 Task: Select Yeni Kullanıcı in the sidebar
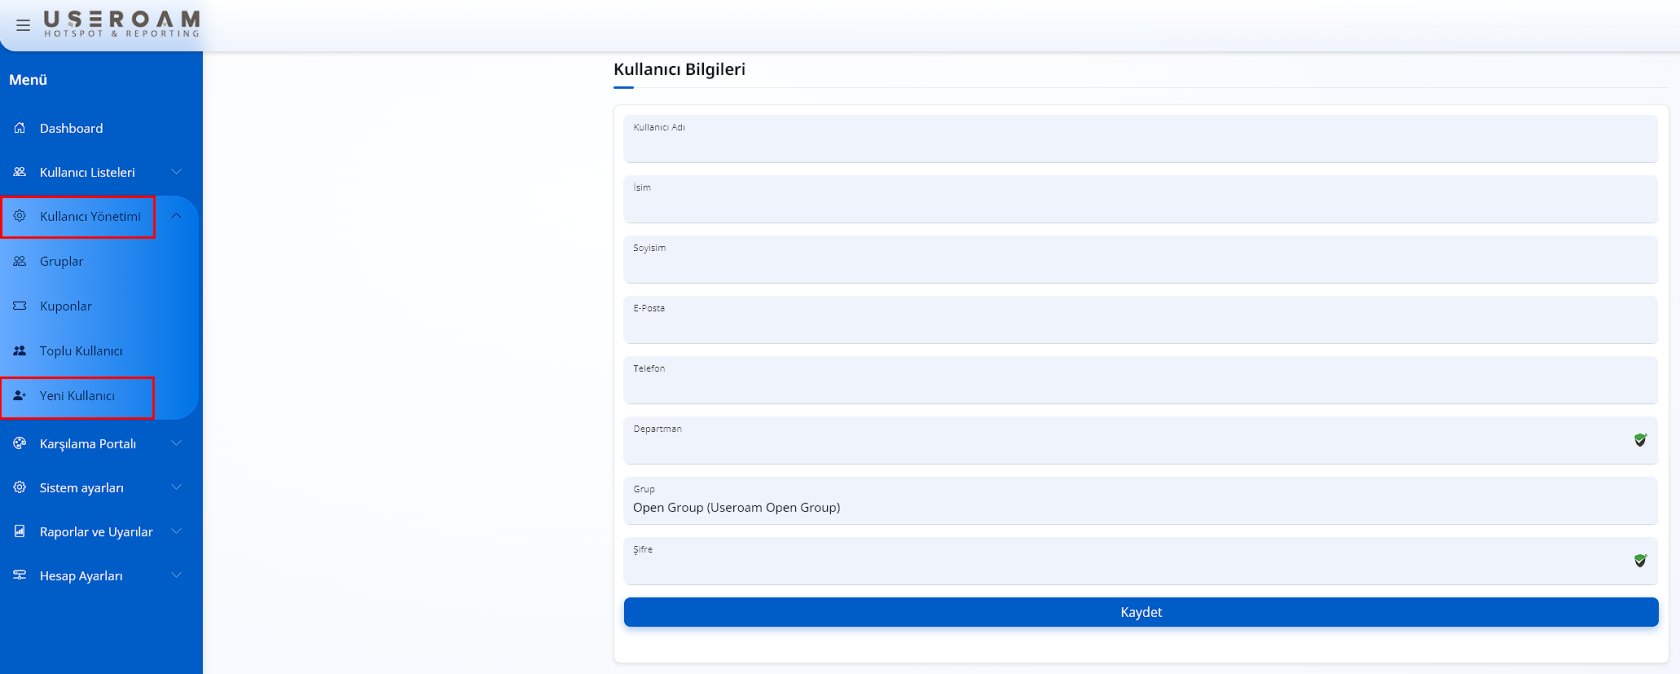pos(77,396)
